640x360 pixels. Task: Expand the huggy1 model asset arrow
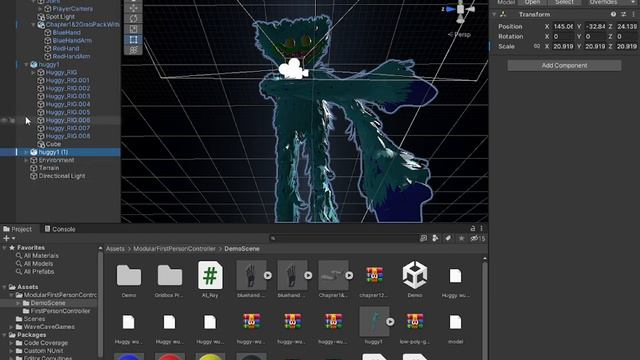(x=390, y=322)
